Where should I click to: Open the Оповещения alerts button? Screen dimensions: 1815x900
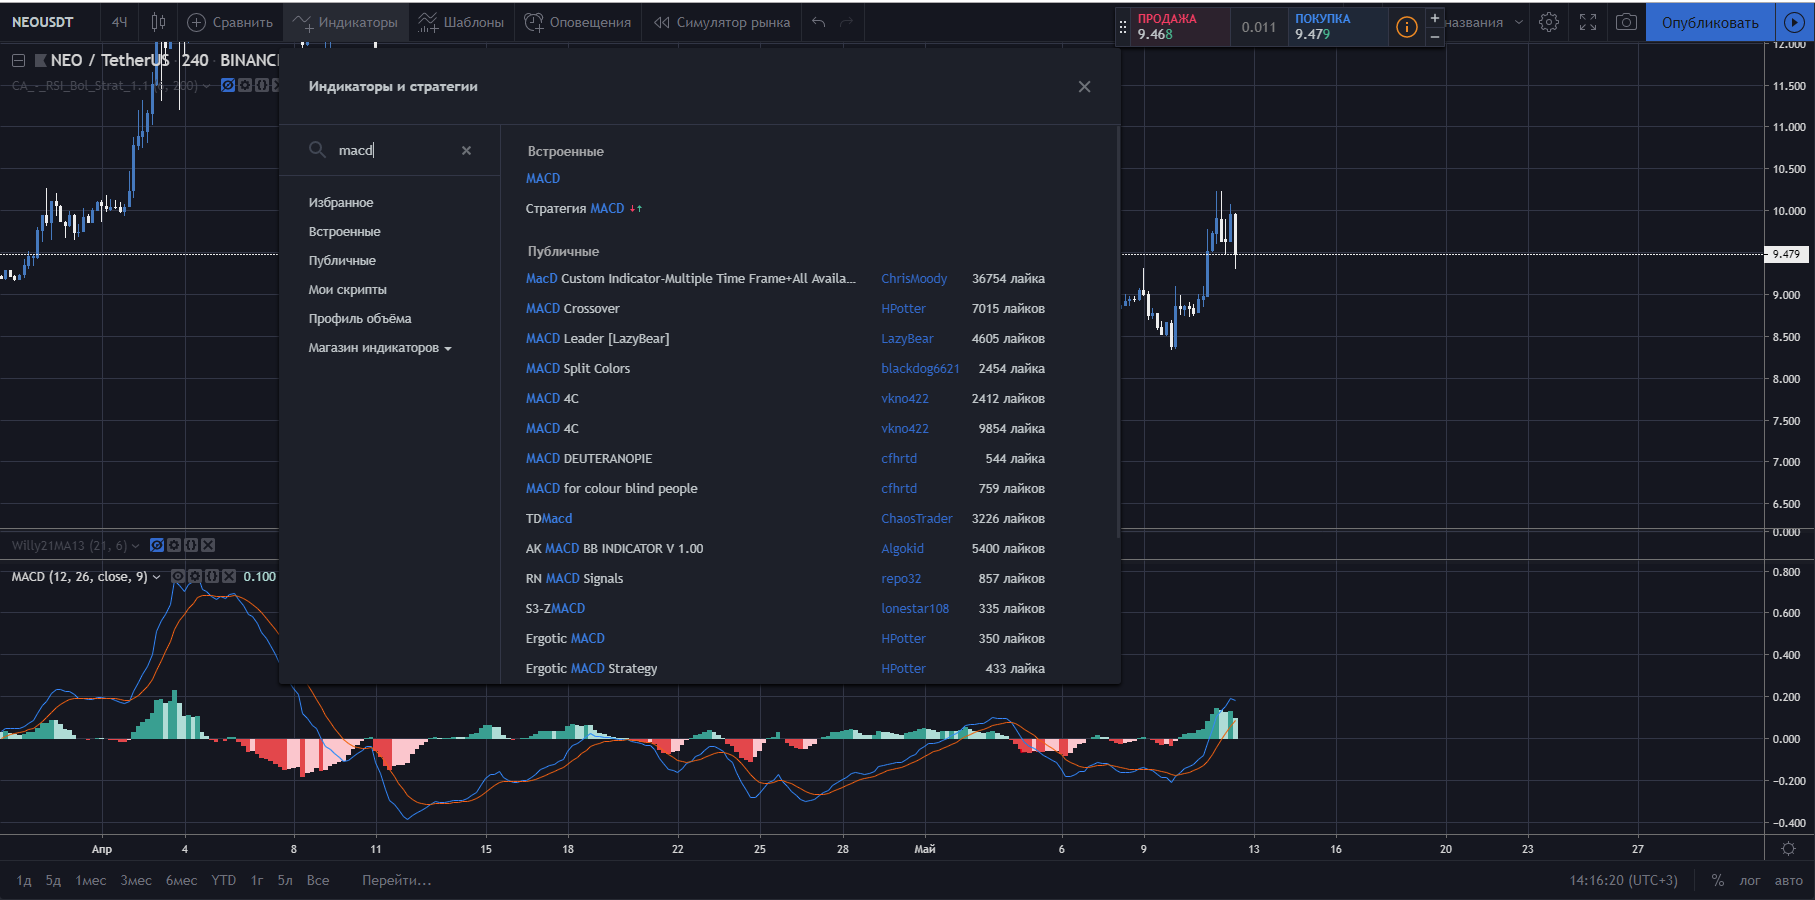coord(578,22)
